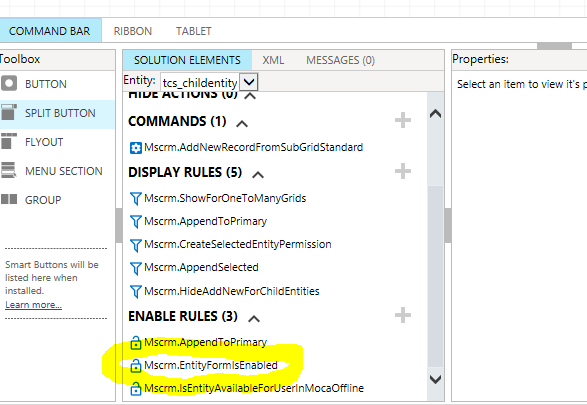Switch to the RIBBON tab
The height and width of the screenshot is (405, 587).
tap(133, 31)
